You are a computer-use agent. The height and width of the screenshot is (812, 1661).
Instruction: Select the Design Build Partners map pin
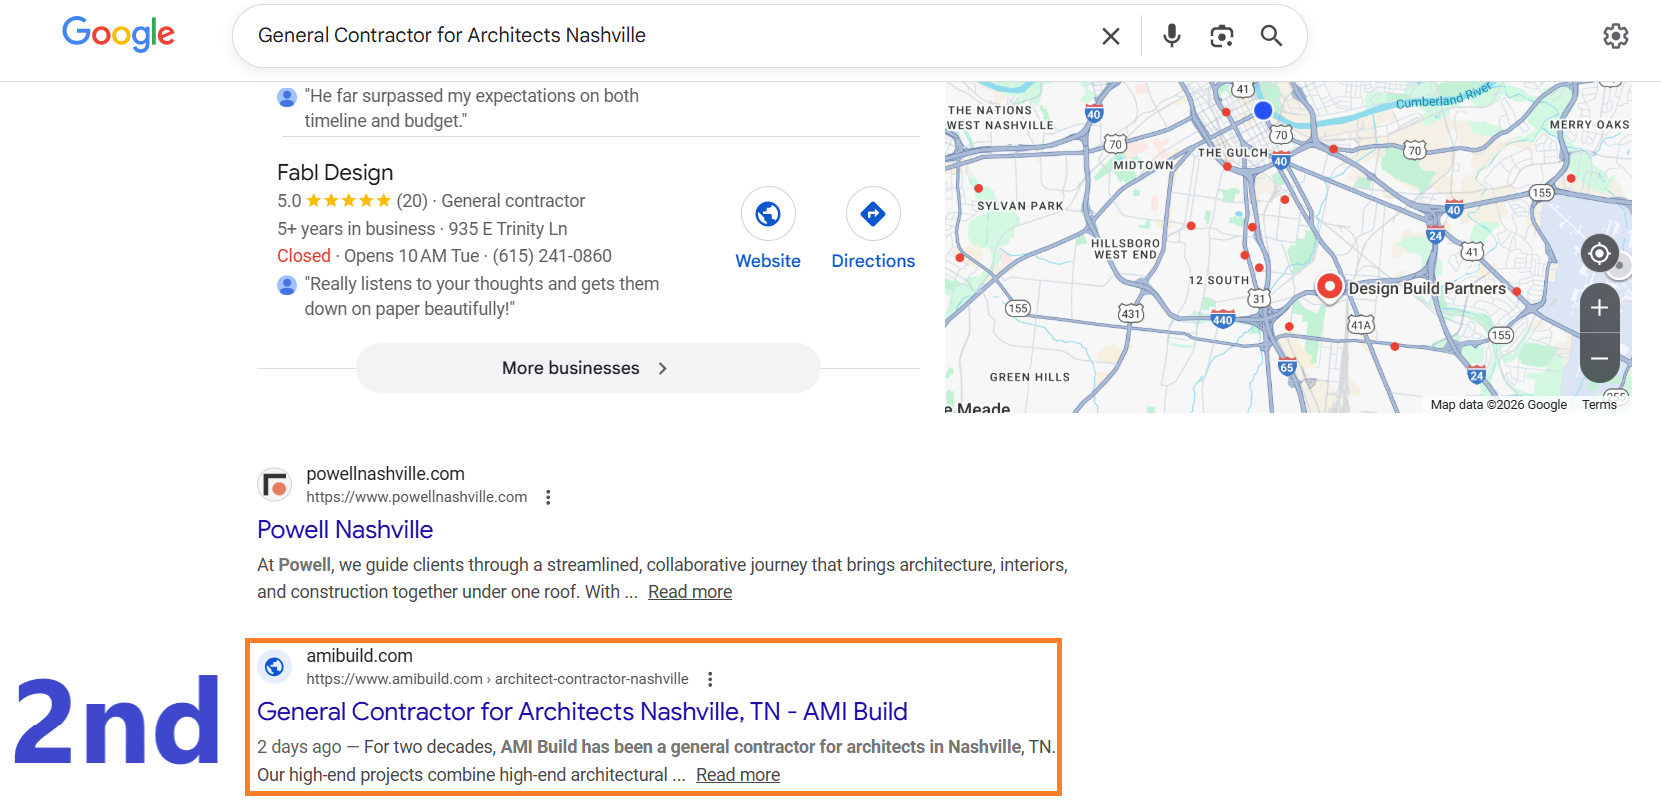[x=1329, y=287]
